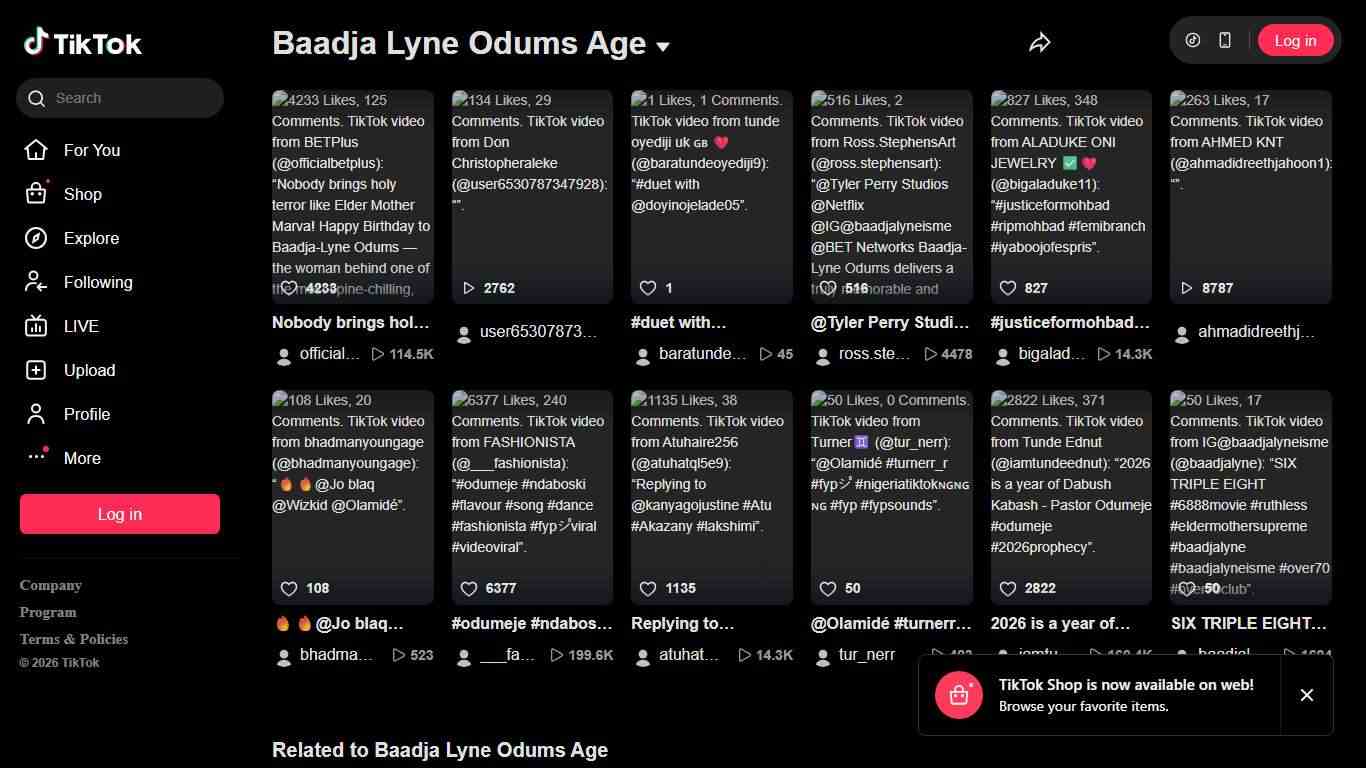Viewport: 1366px width, 768px height.
Task: Click the Get app phone icon
Action: (x=1224, y=40)
